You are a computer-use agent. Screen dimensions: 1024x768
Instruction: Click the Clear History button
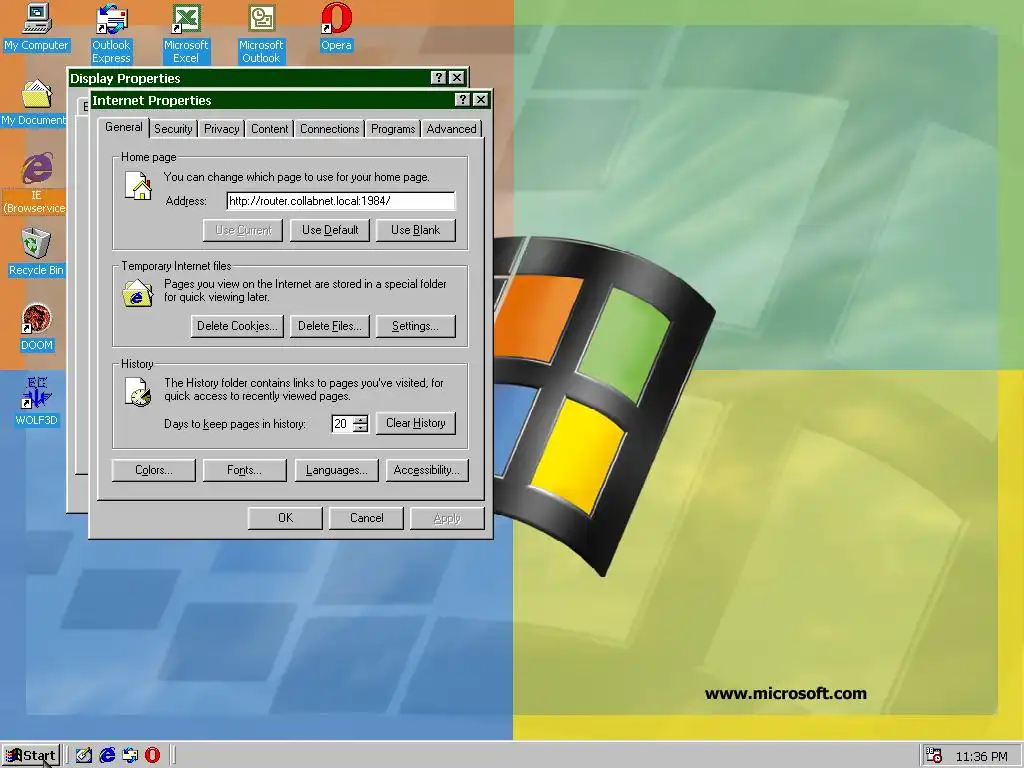coord(415,423)
